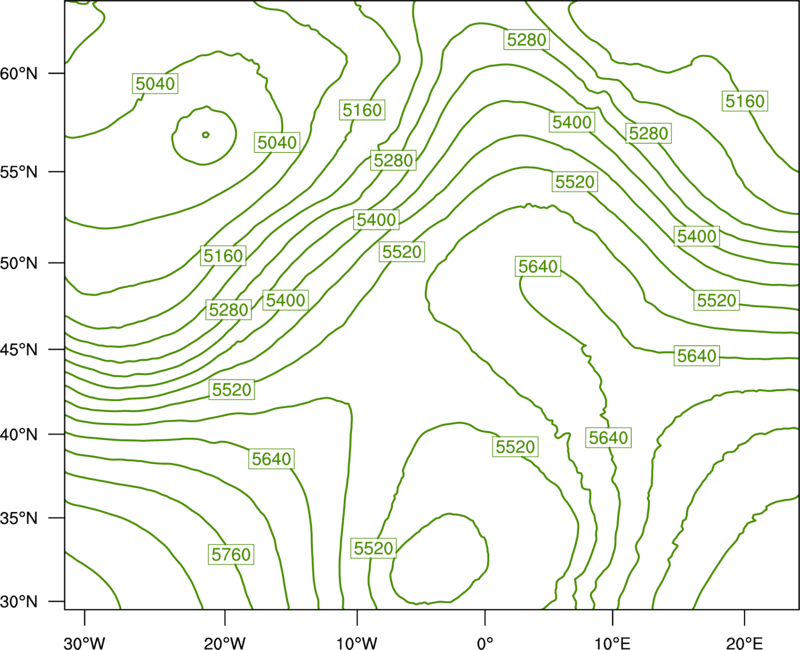Select the 30°W longitude label
Image resolution: width=800 pixels, height=650 pixels.
85,643
